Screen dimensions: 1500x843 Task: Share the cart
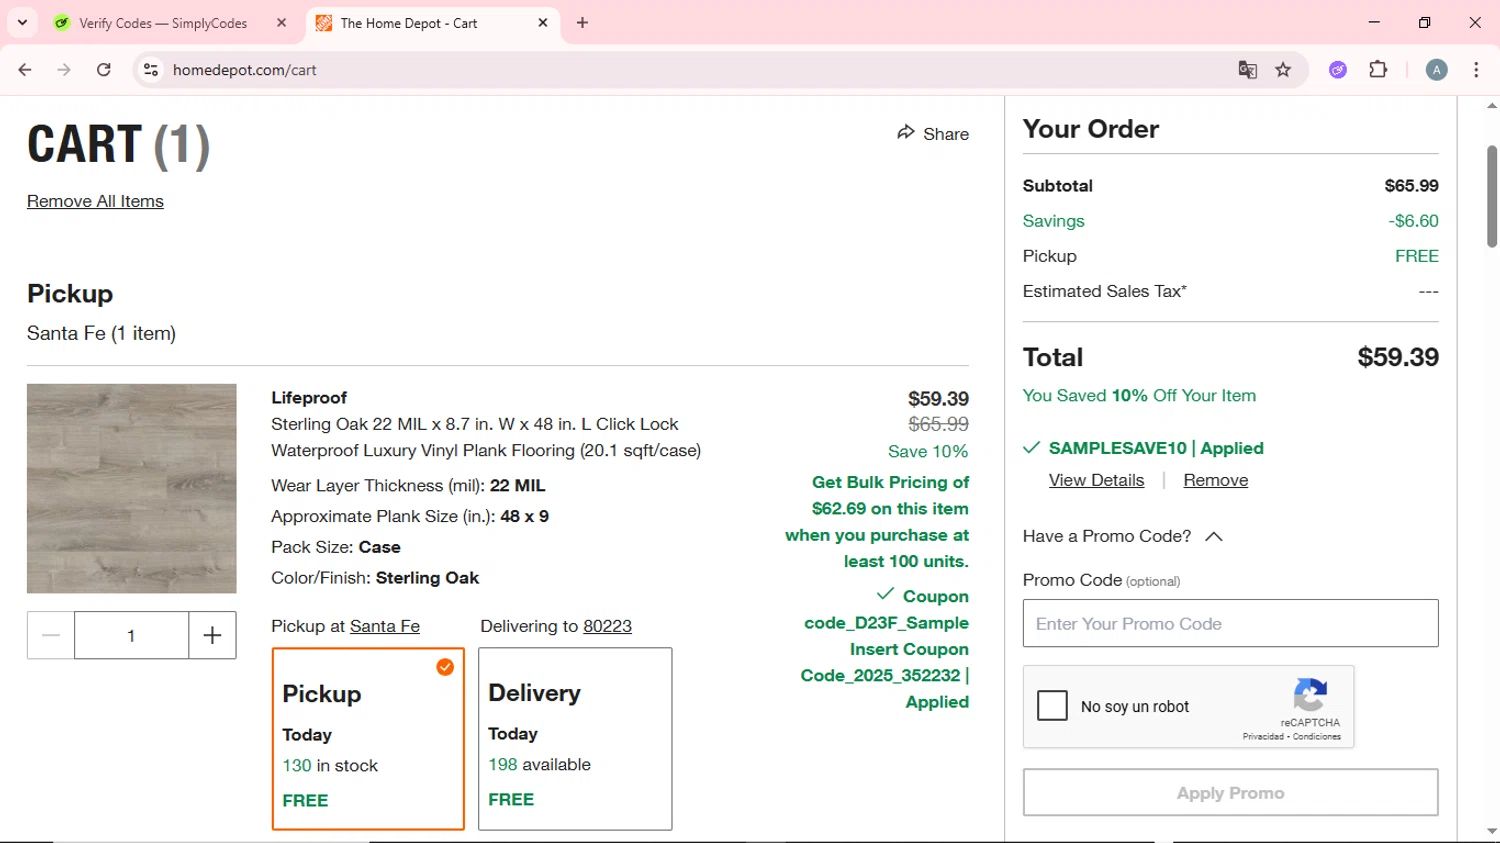(x=933, y=133)
